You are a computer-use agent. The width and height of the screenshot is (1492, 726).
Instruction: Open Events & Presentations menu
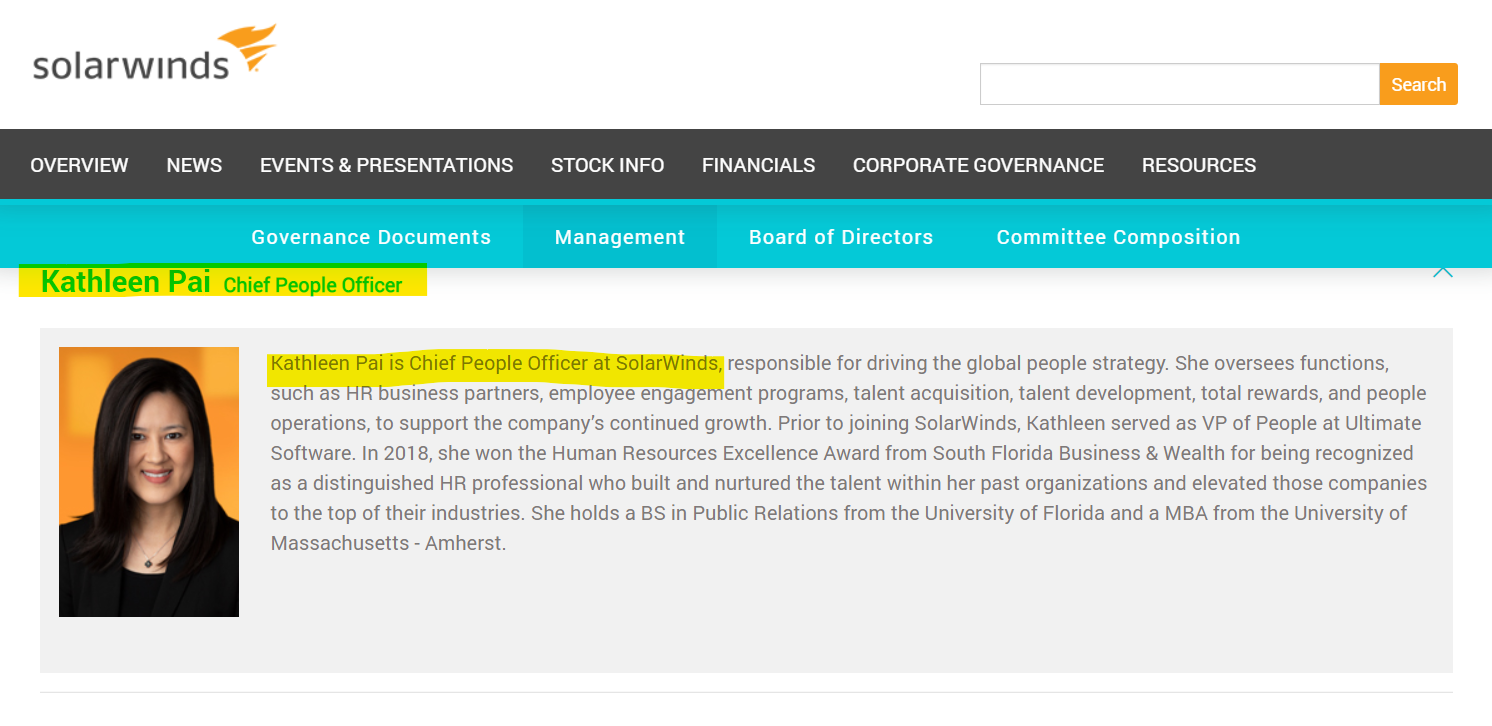(386, 165)
